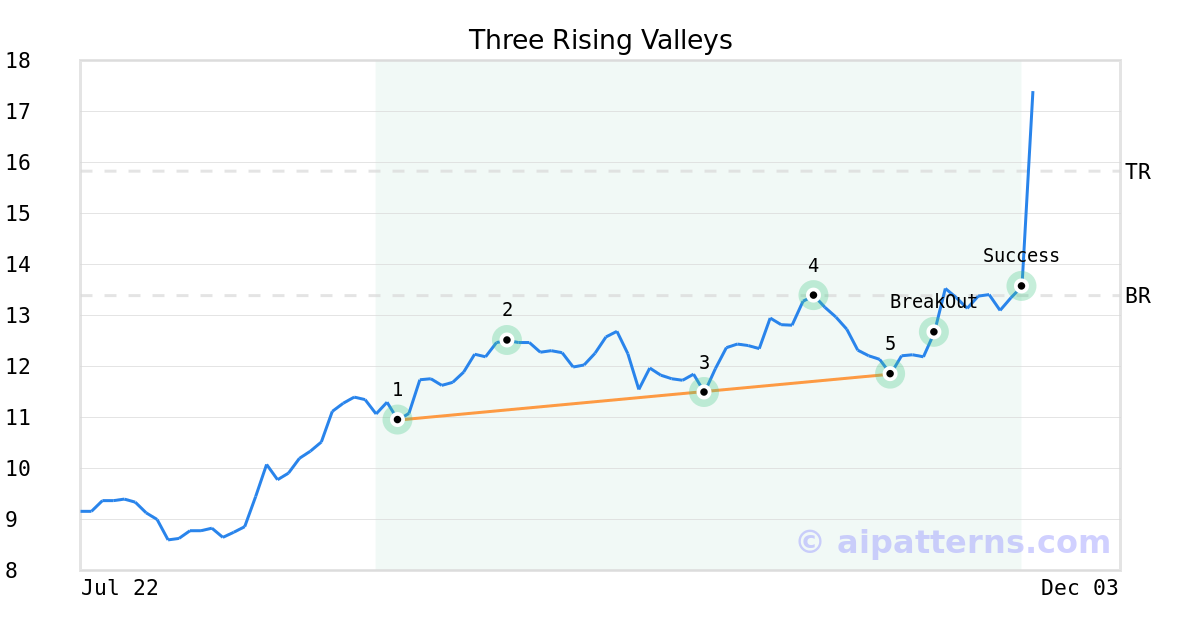
Task: Select the peak marker numbered 4
Action: pos(813,295)
